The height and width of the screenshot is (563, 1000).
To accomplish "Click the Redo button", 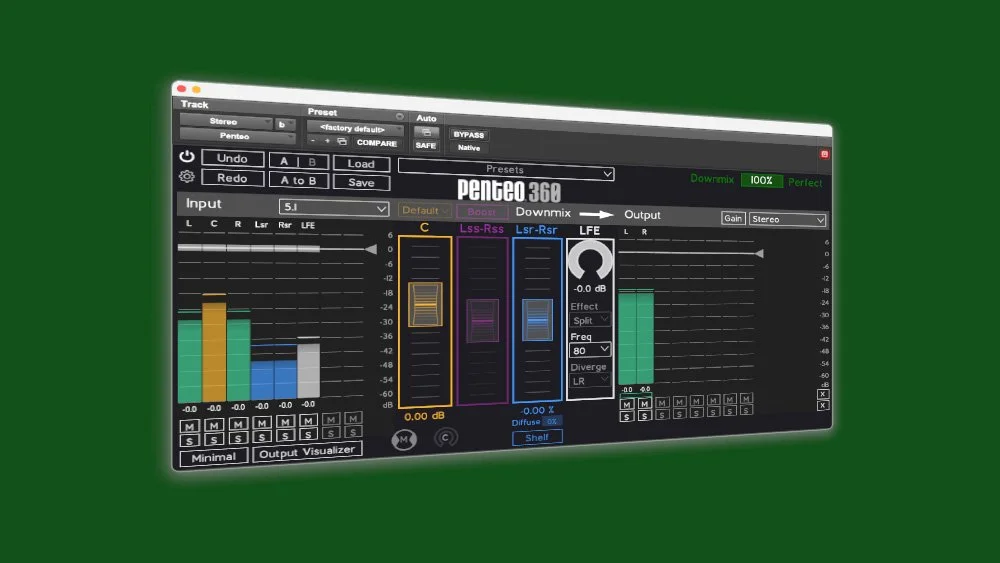I will tap(232, 178).
